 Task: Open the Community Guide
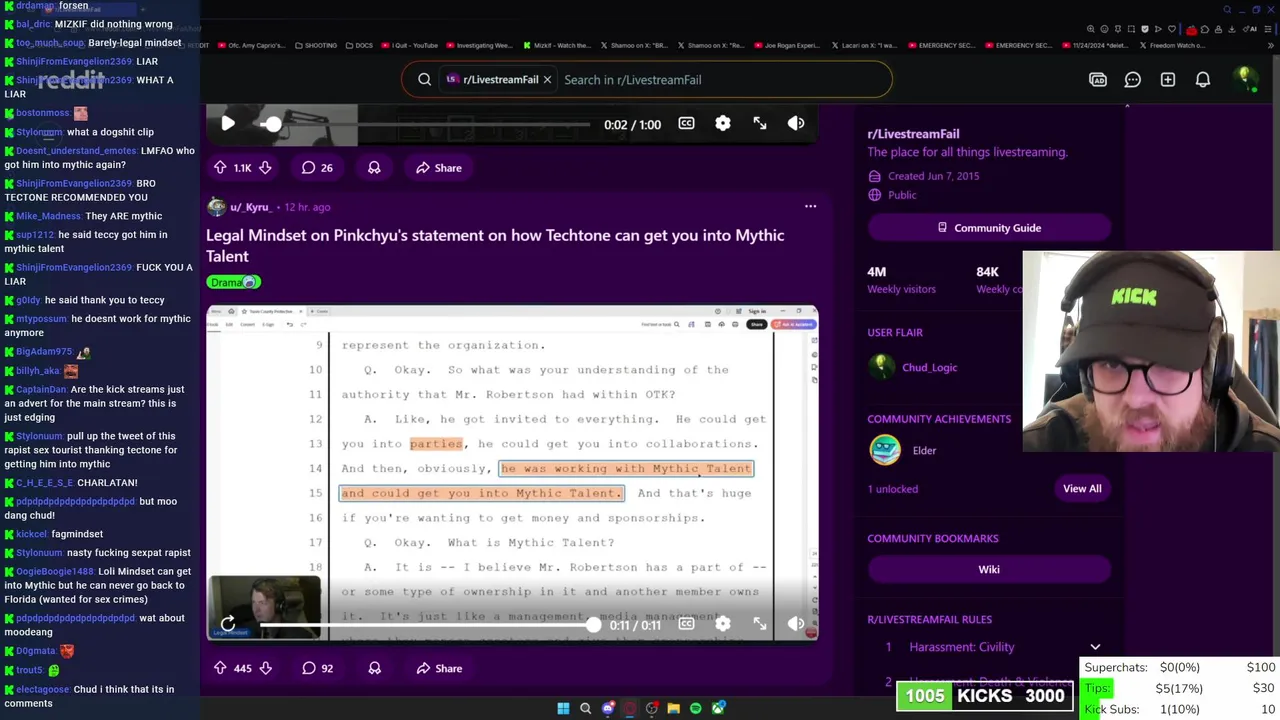coord(989,228)
